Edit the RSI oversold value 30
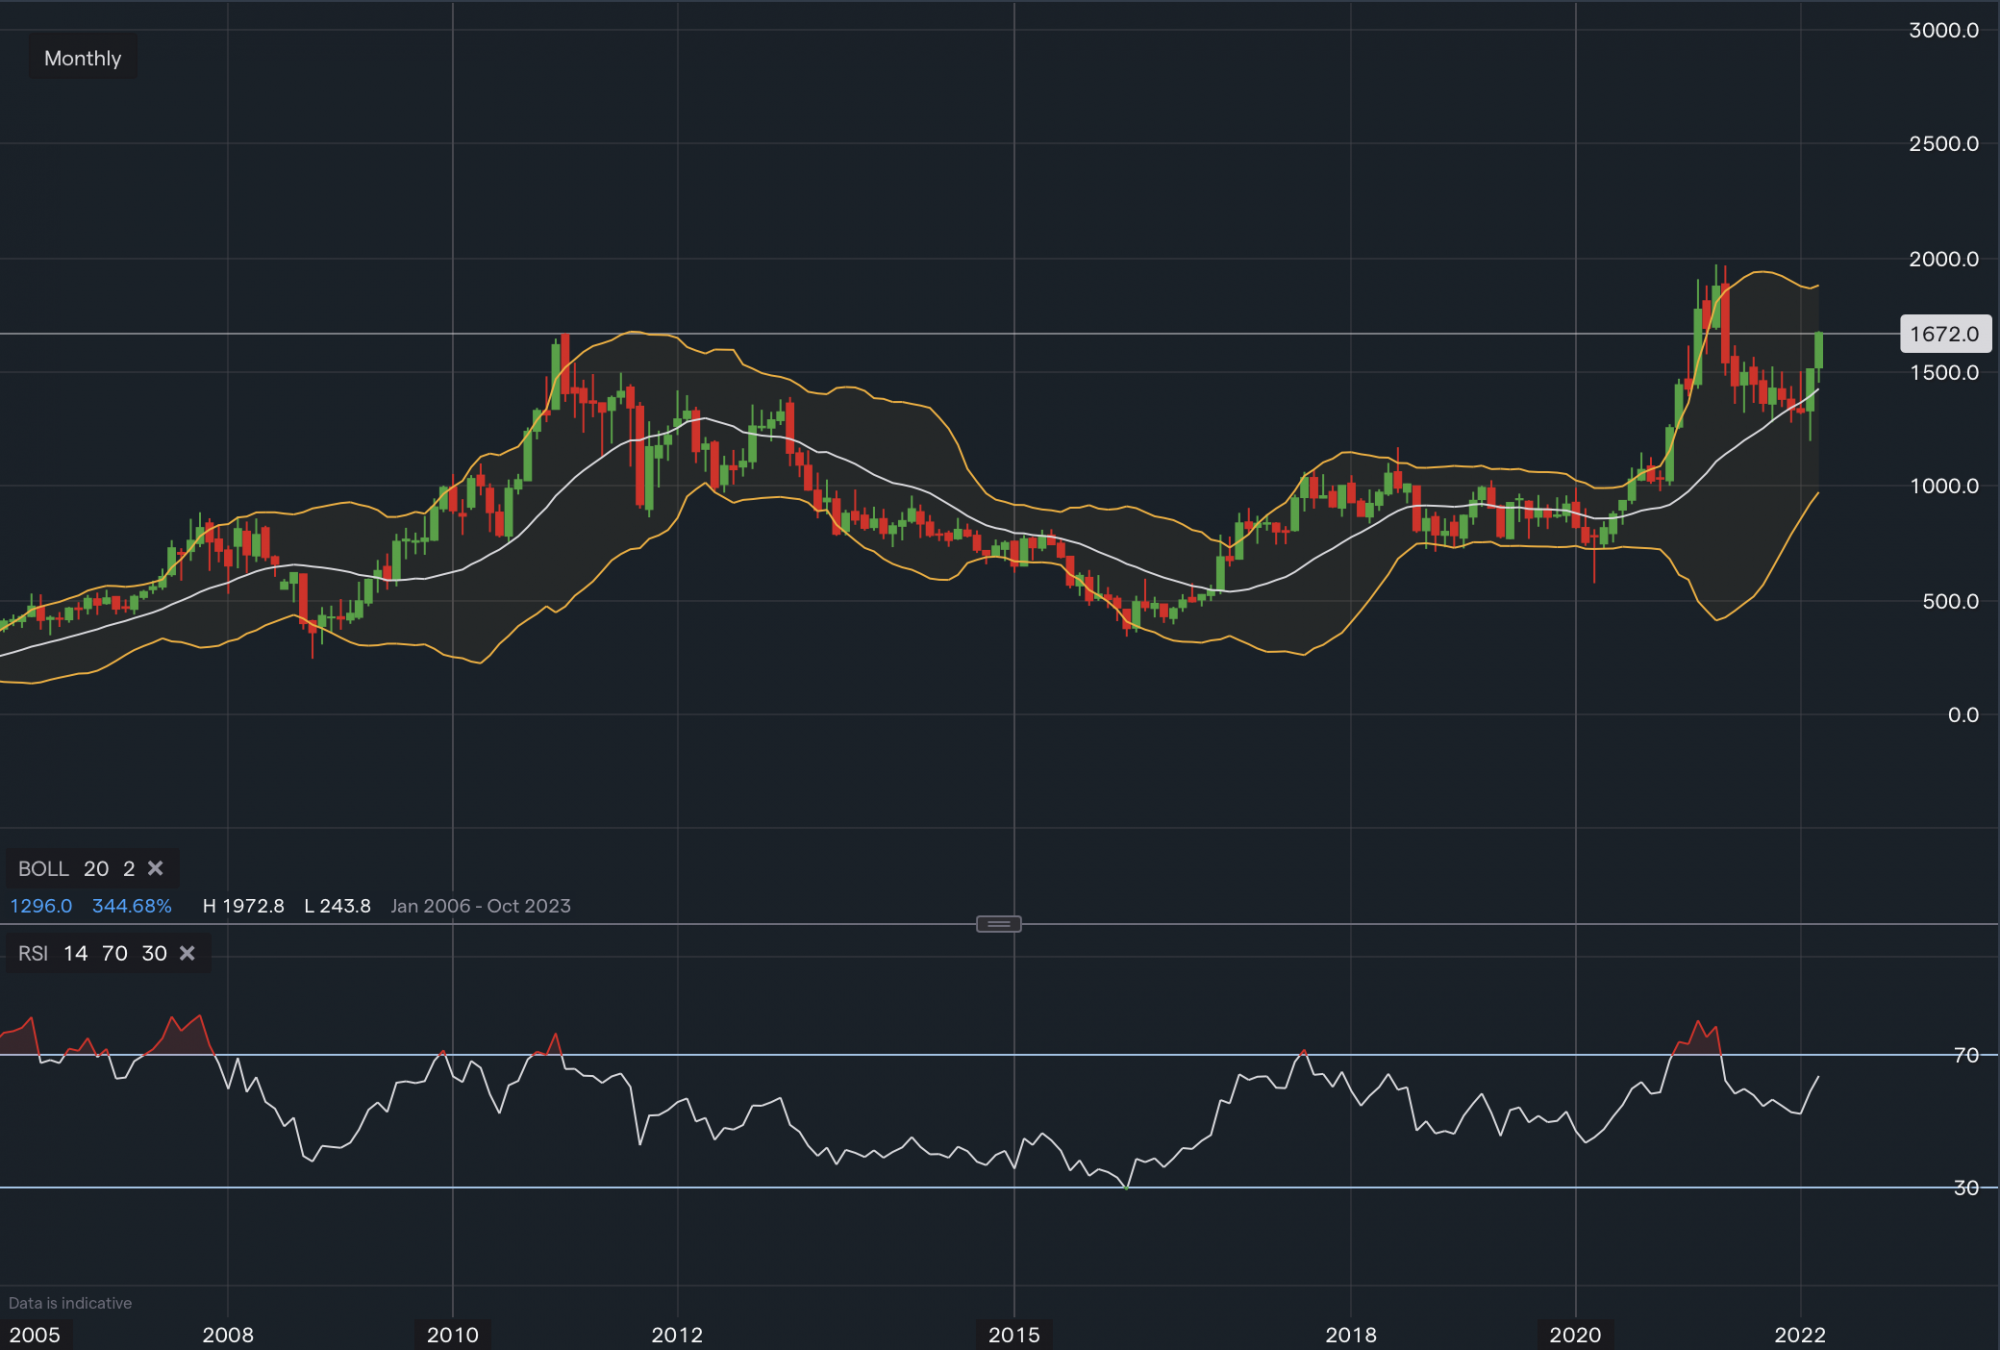 [154, 953]
